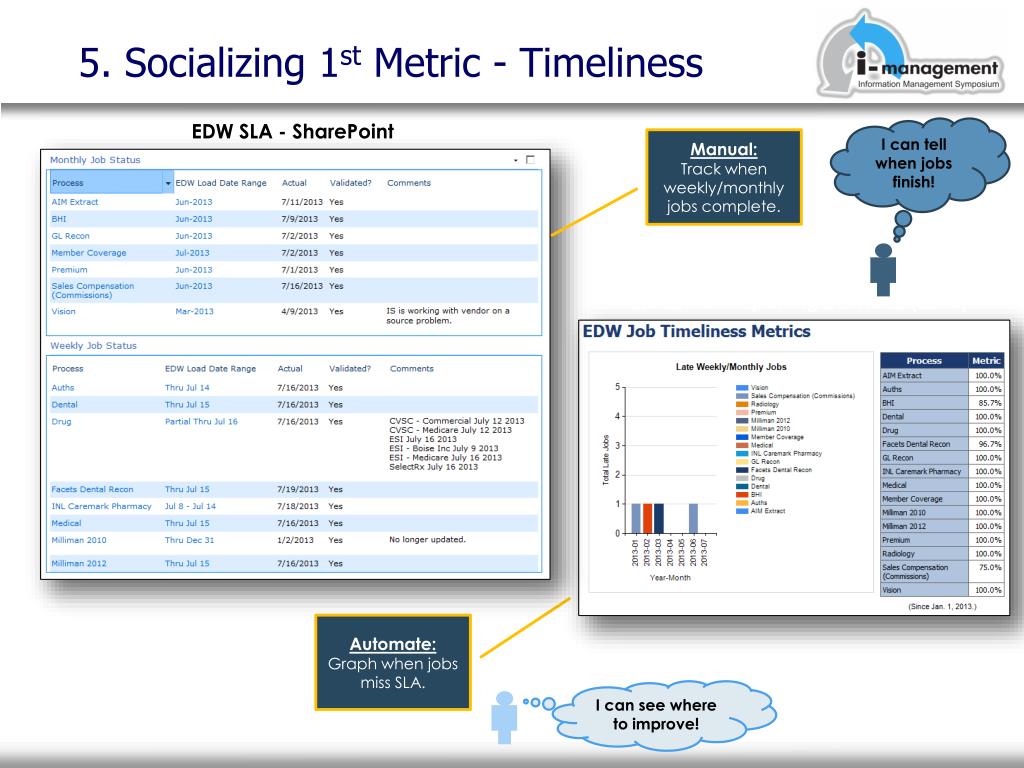Image resolution: width=1024 pixels, height=768 pixels.
Task: Click the Late Weekly/Monthly Jobs chart title
Action: (731, 367)
